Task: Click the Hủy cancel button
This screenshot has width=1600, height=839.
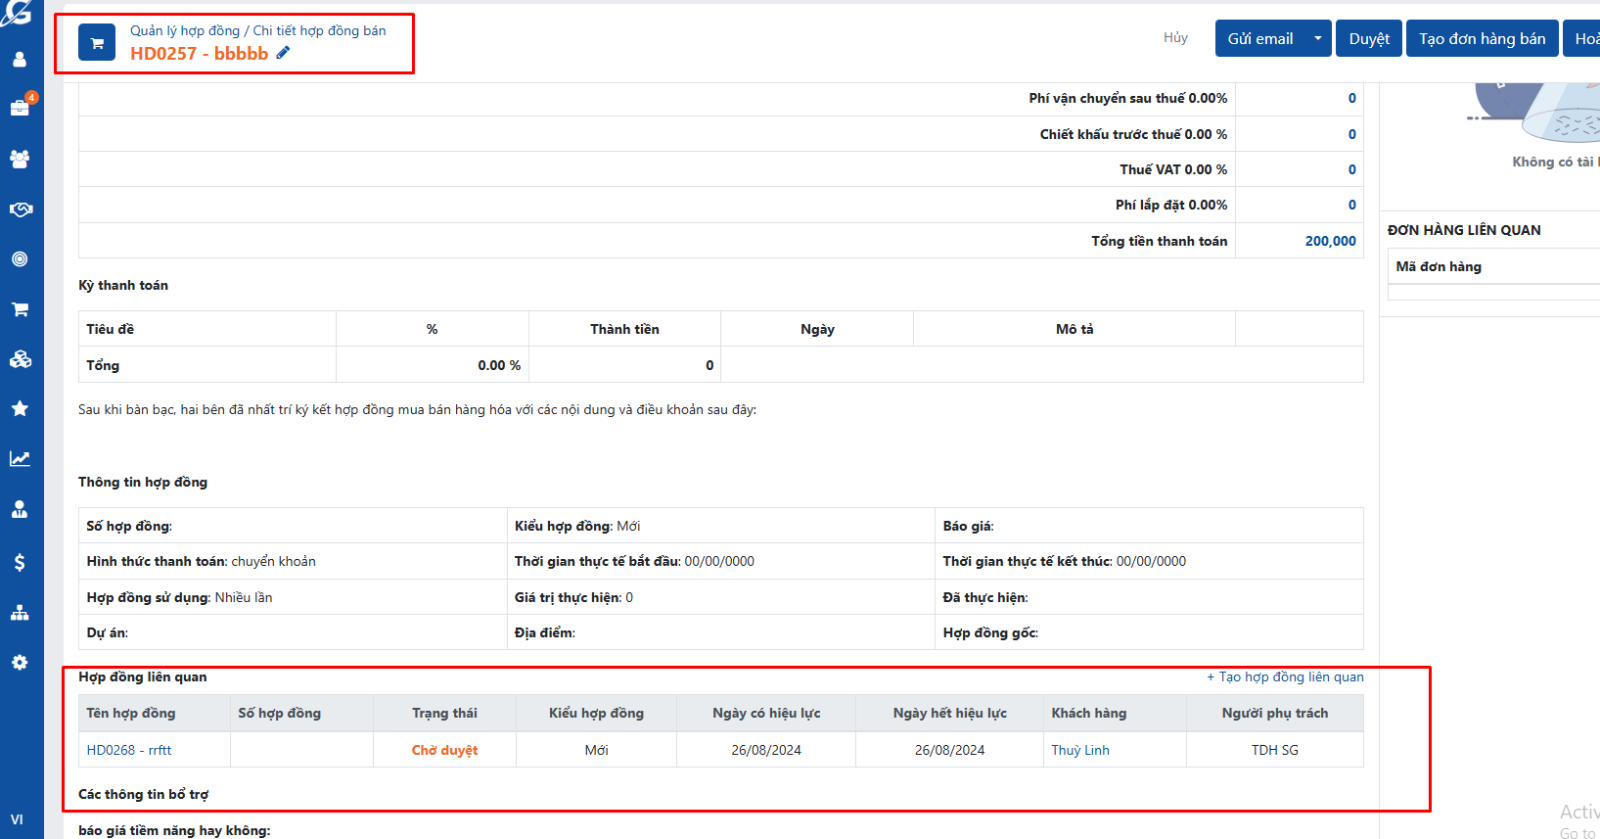Action: tap(1175, 38)
